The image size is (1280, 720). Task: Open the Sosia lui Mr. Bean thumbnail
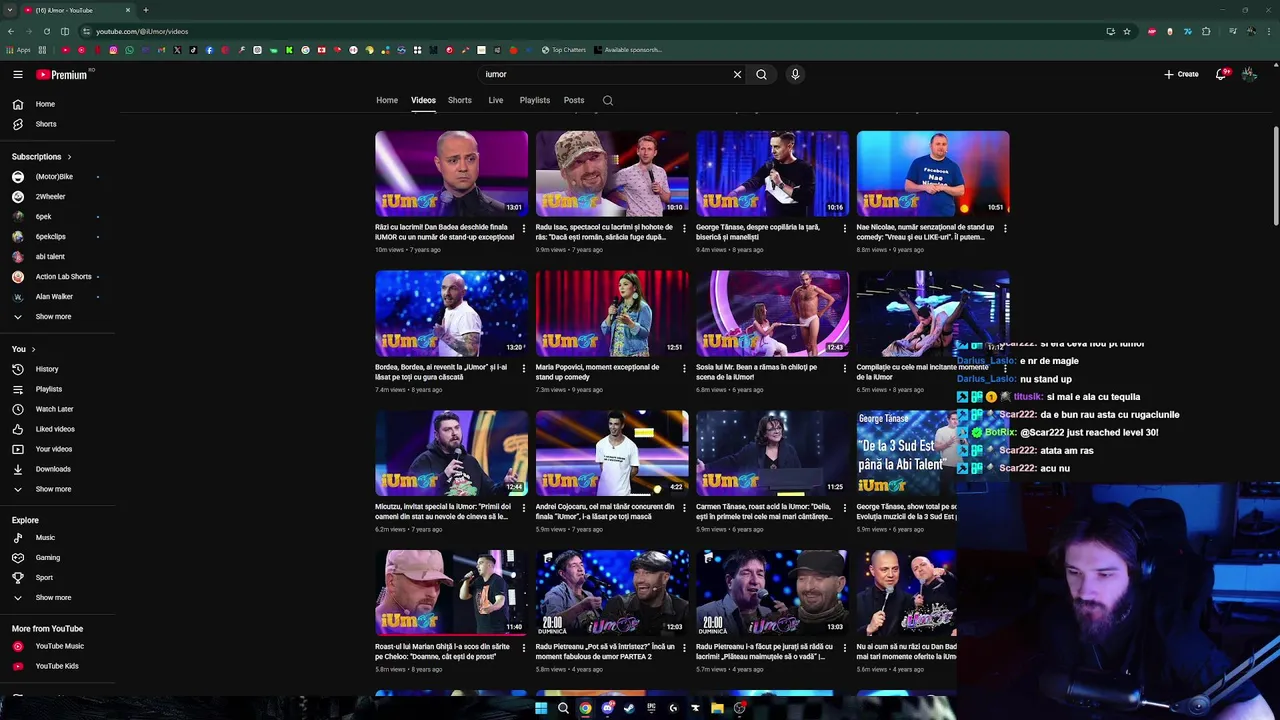[772, 314]
